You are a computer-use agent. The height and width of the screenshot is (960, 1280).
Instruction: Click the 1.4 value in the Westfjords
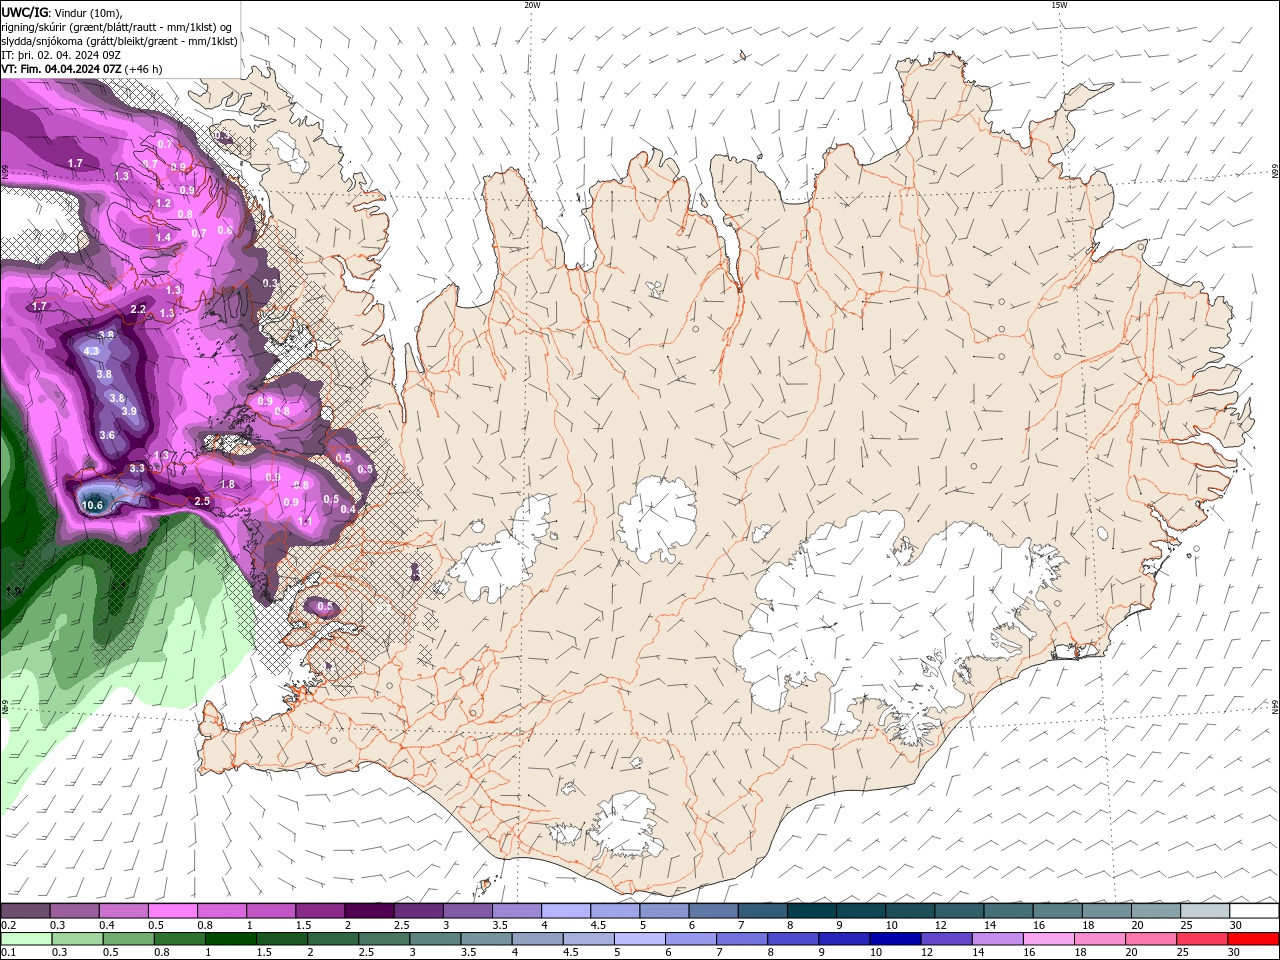(x=163, y=237)
